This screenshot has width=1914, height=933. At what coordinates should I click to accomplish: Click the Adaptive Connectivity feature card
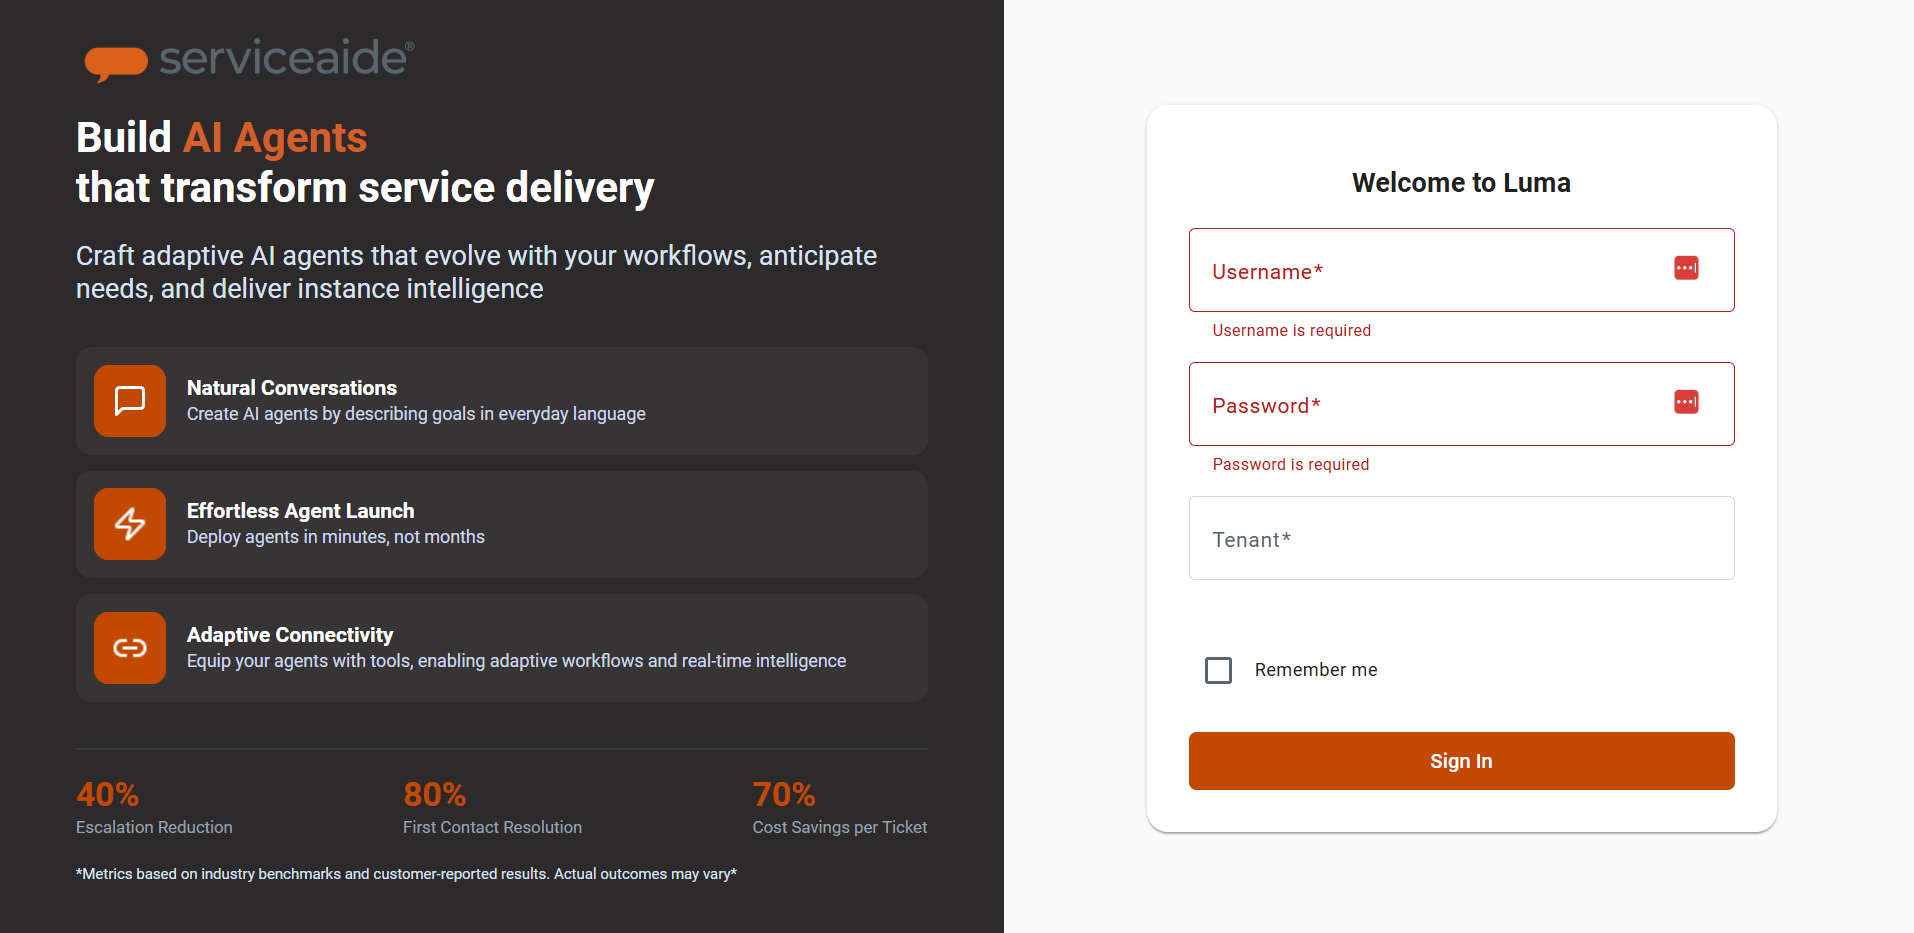coord(502,648)
